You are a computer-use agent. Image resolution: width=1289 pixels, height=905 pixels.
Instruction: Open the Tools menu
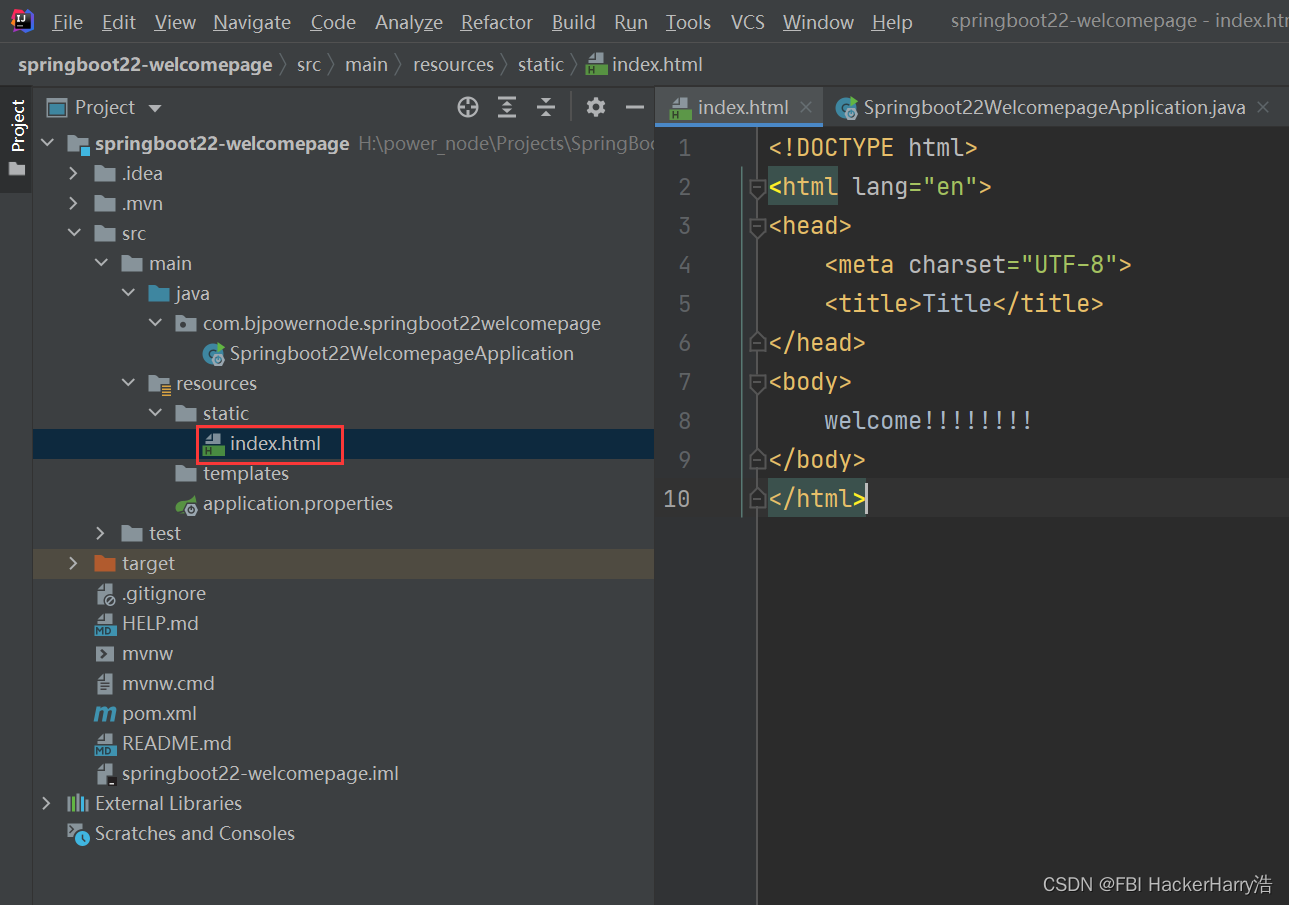[689, 22]
